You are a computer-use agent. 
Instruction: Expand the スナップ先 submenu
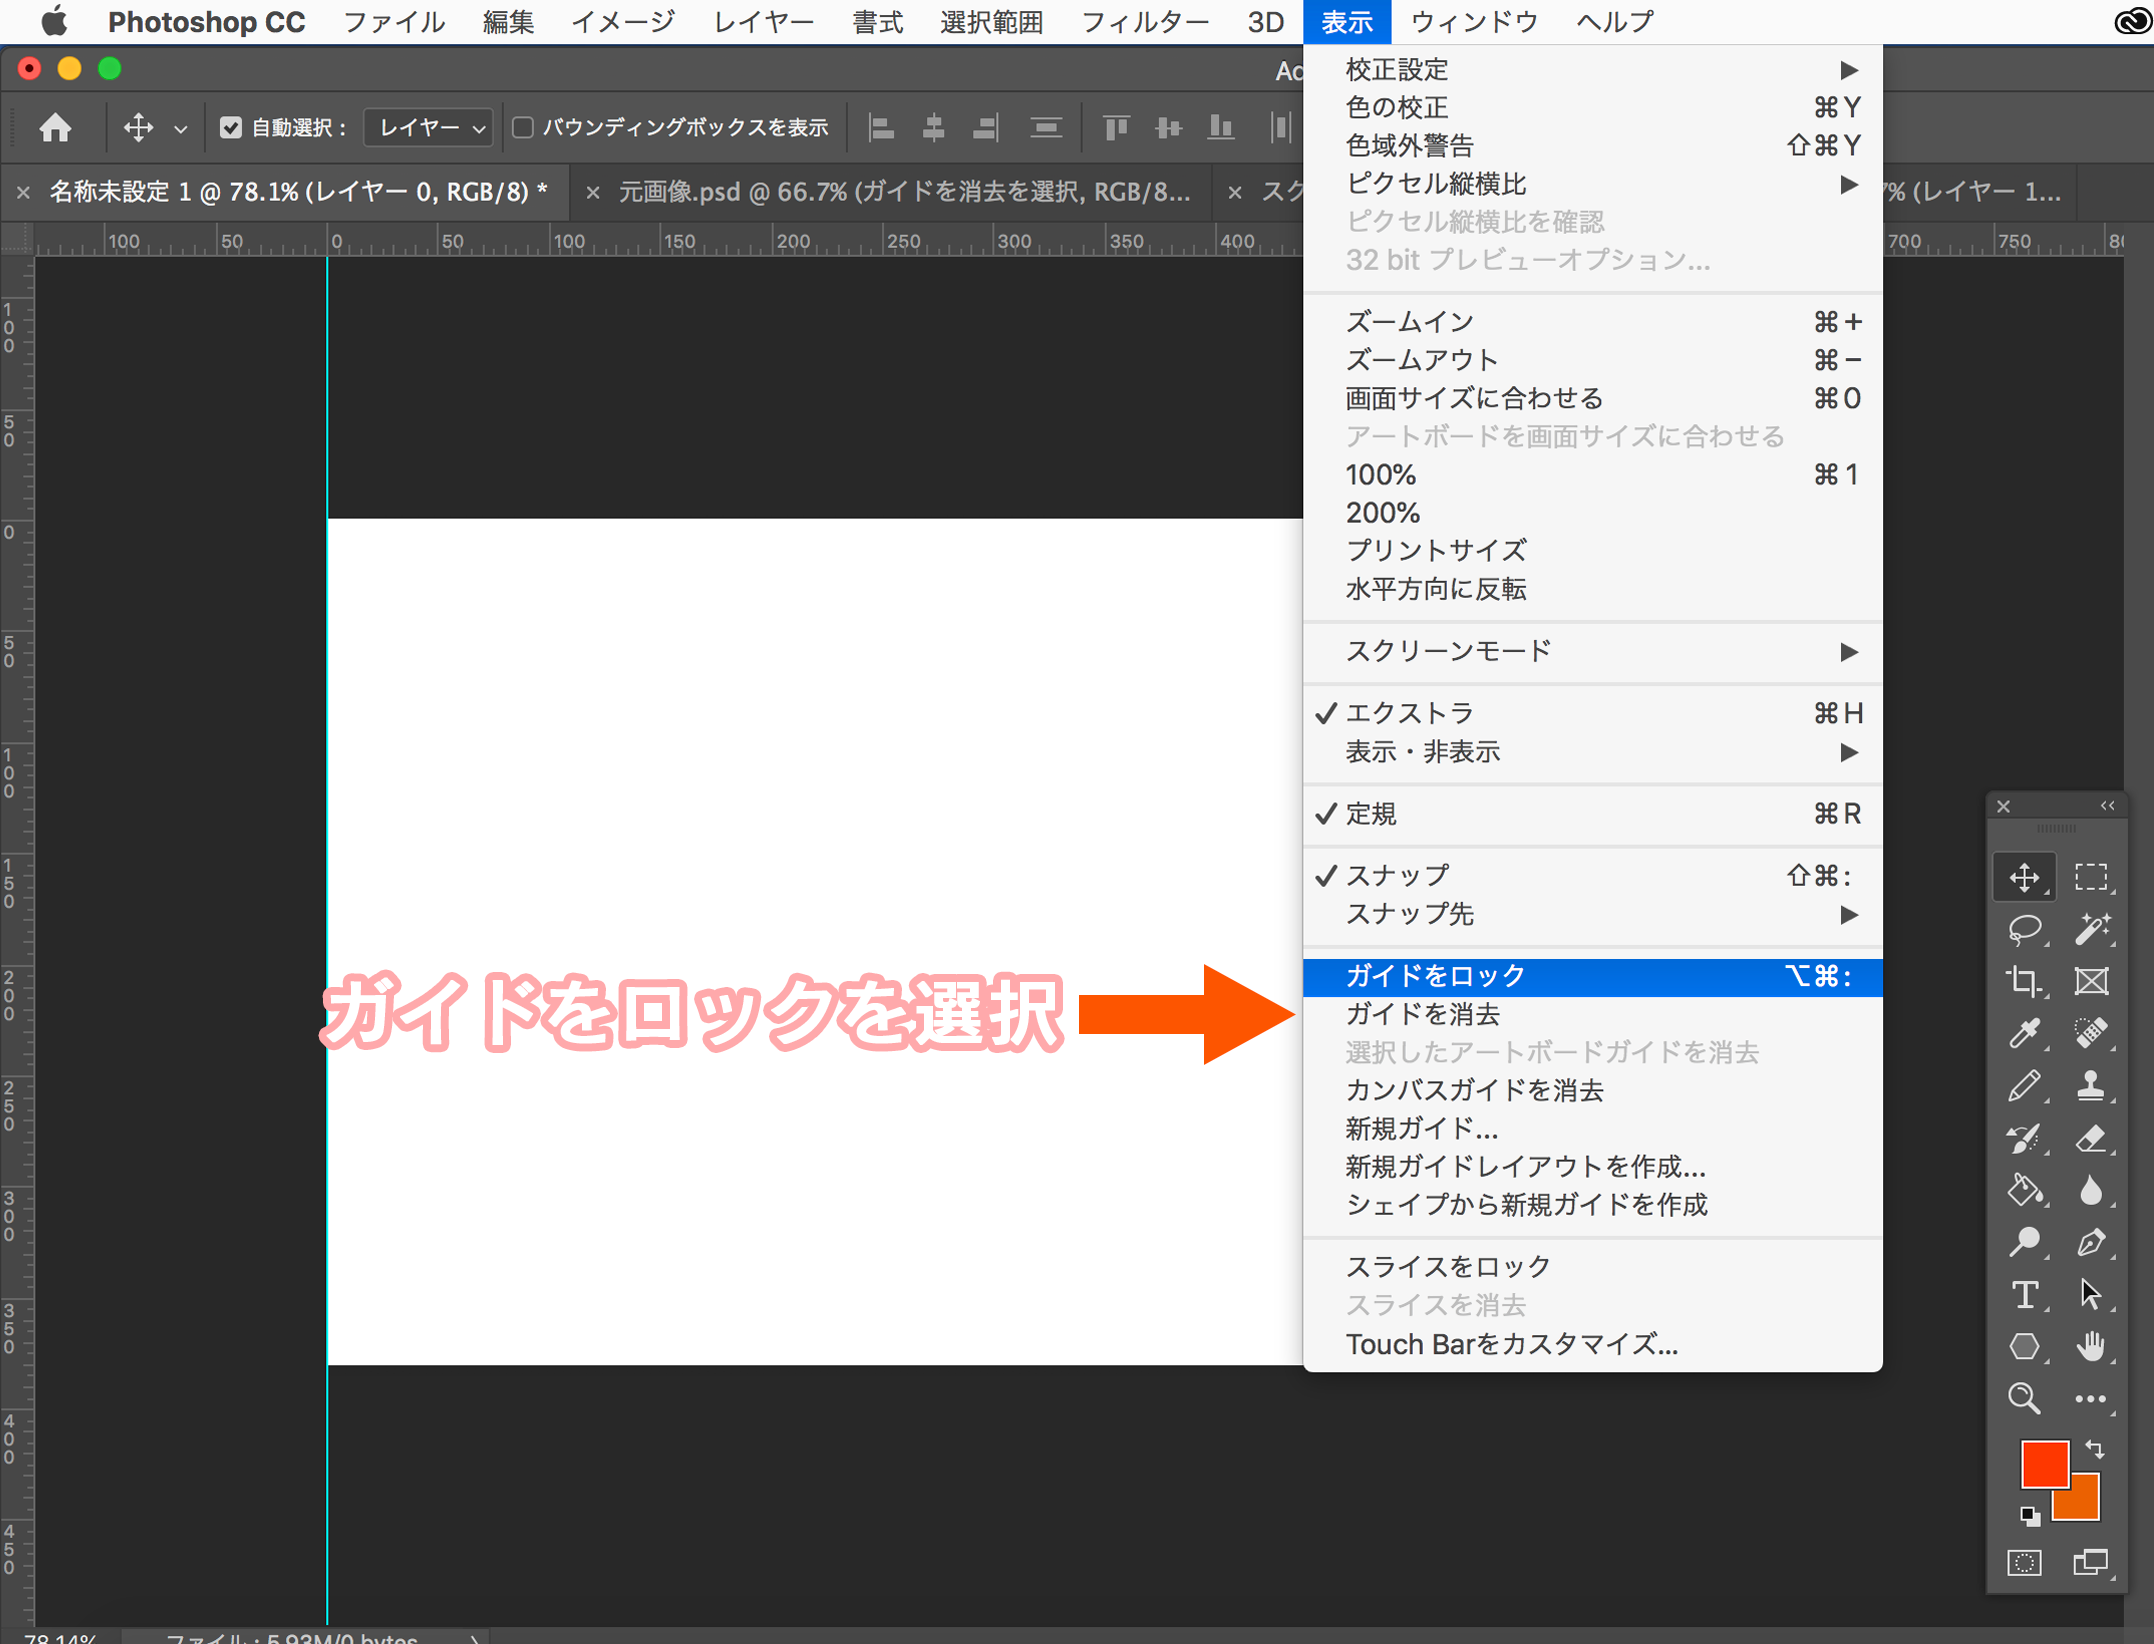pyautogui.click(x=1592, y=914)
